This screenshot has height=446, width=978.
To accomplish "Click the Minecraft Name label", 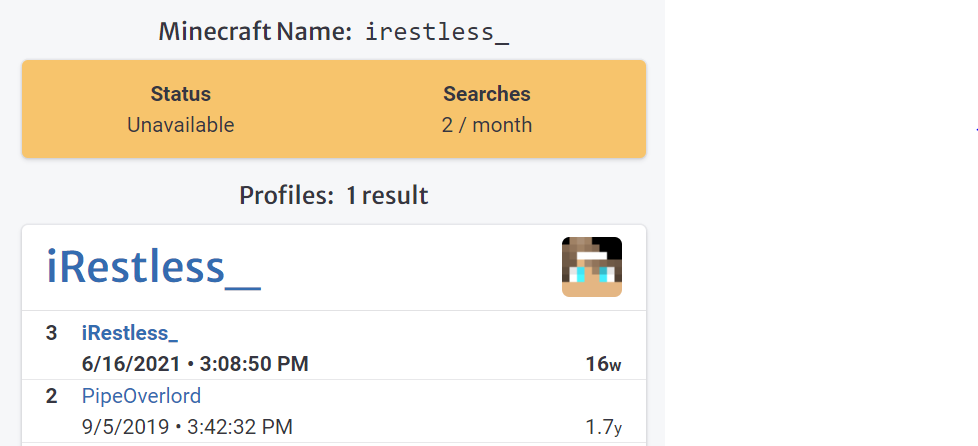I will tap(256, 31).
